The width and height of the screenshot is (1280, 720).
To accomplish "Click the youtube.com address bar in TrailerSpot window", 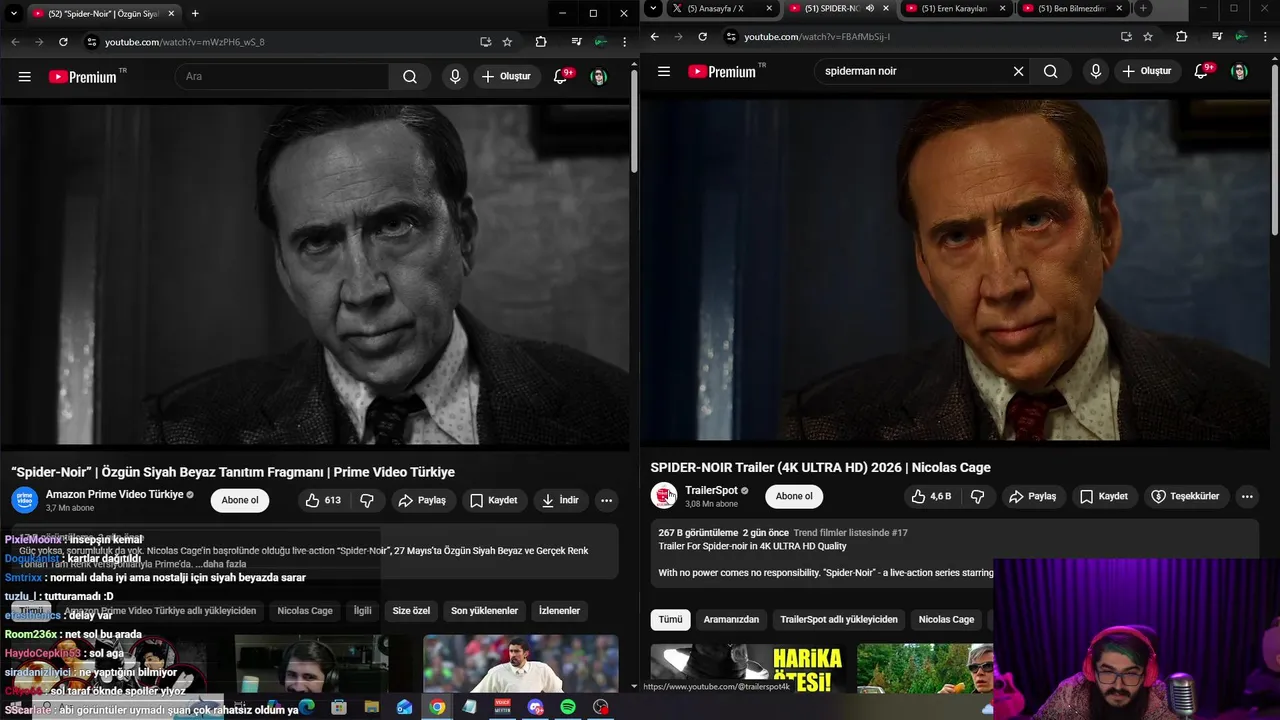I will (915, 37).
